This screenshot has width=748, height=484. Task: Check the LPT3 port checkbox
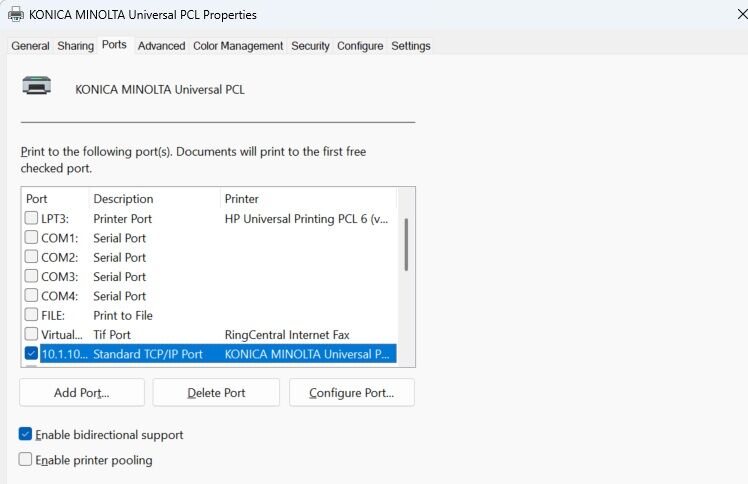pos(32,218)
